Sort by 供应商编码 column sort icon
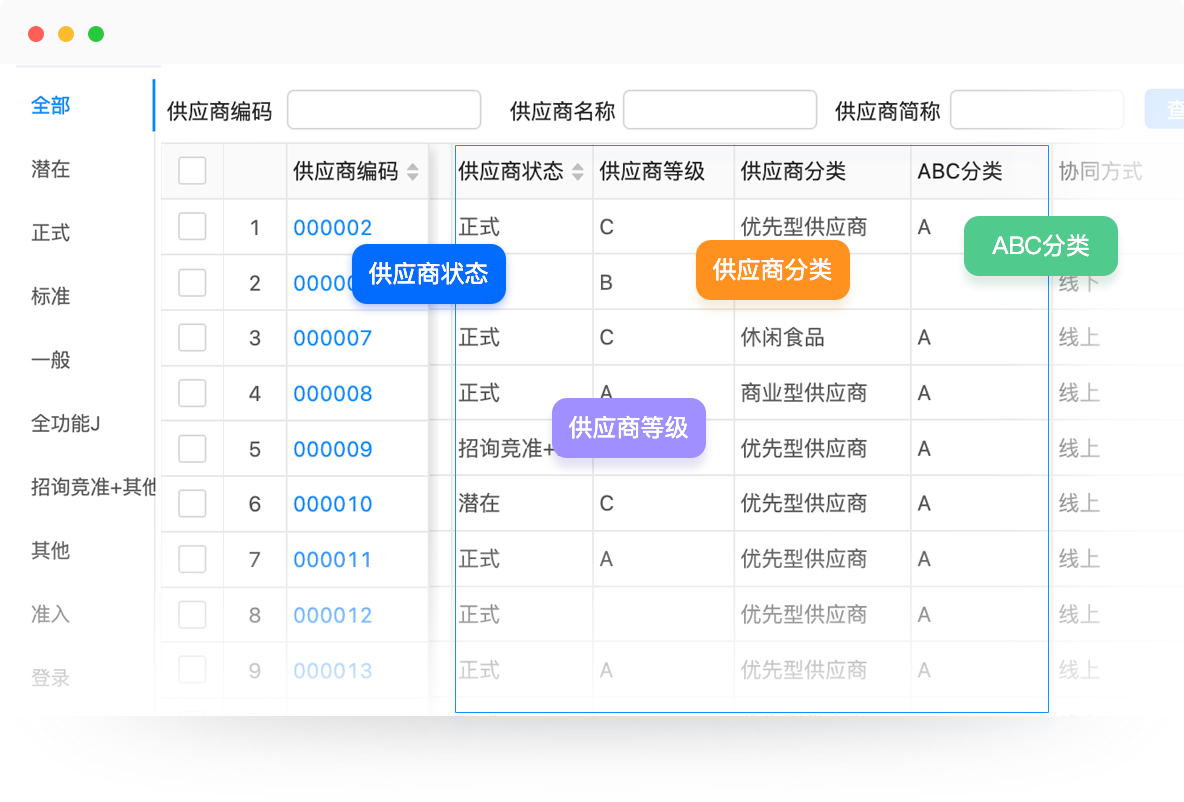 click(x=413, y=172)
